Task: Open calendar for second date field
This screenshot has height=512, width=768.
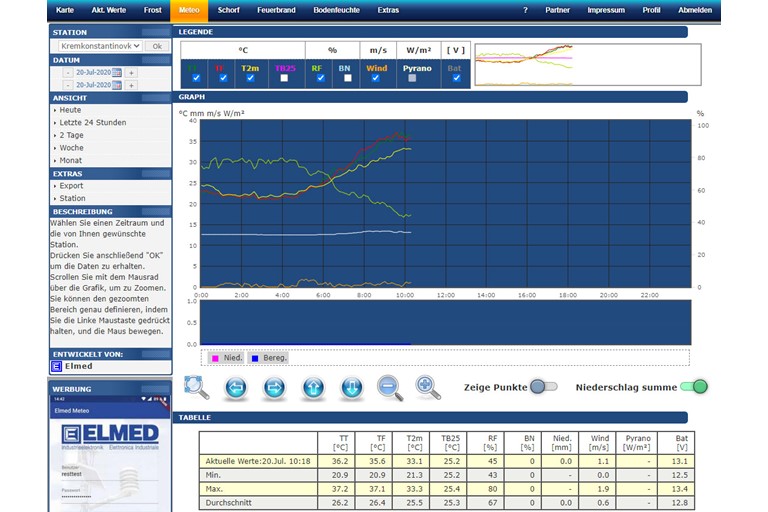Action: (x=117, y=86)
